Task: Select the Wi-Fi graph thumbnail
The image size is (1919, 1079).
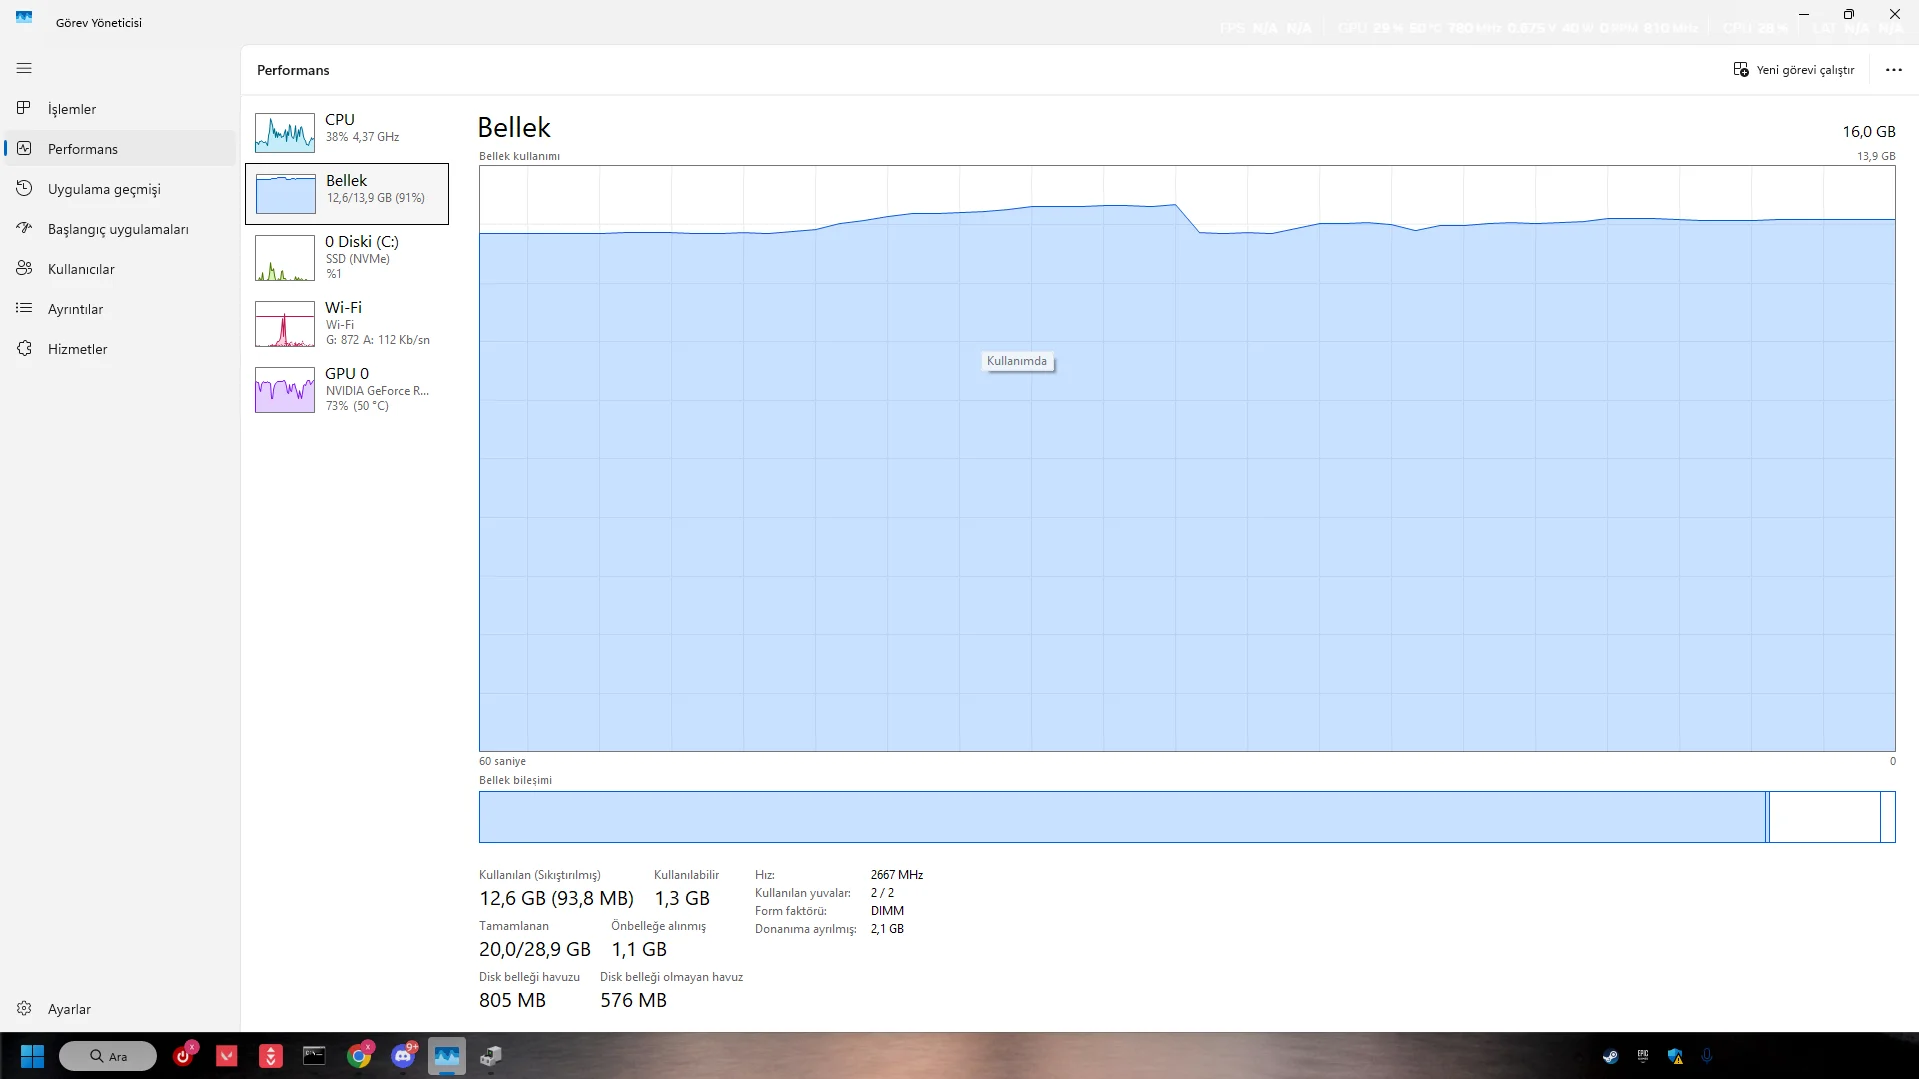Action: point(285,324)
